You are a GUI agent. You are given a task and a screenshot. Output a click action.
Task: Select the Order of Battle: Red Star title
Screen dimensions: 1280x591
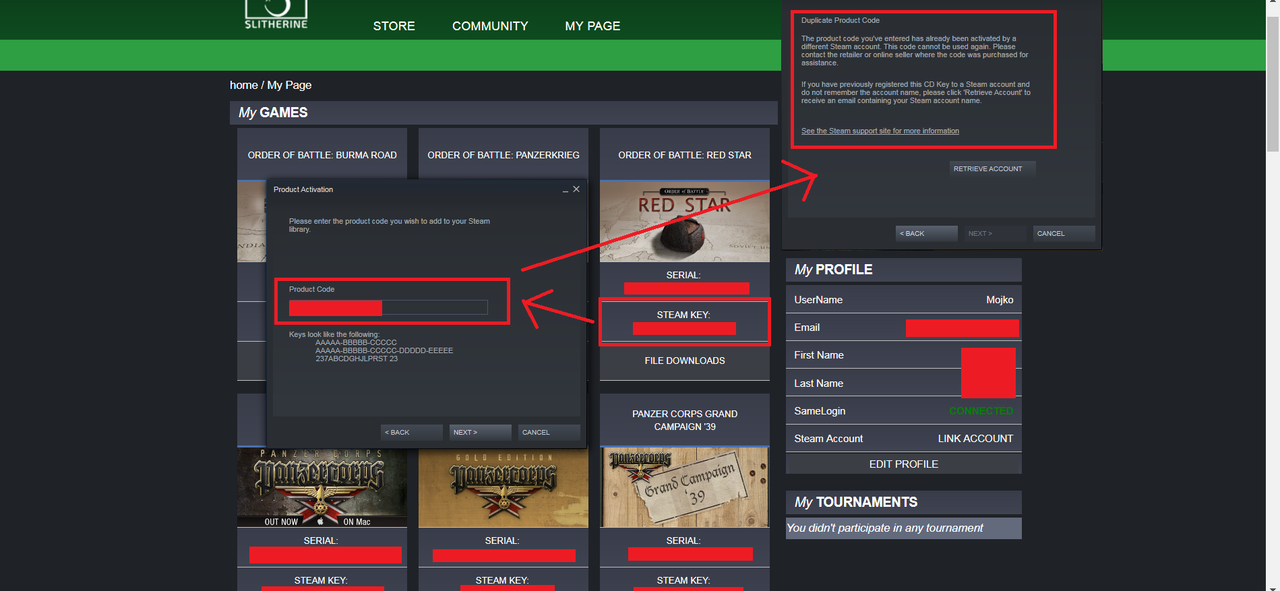(x=685, y=155)
